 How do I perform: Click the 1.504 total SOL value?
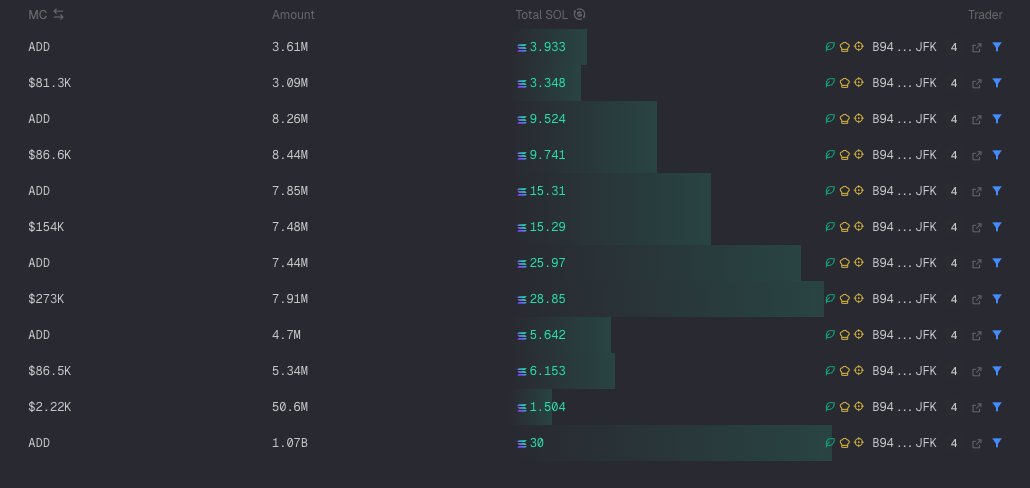547,407
